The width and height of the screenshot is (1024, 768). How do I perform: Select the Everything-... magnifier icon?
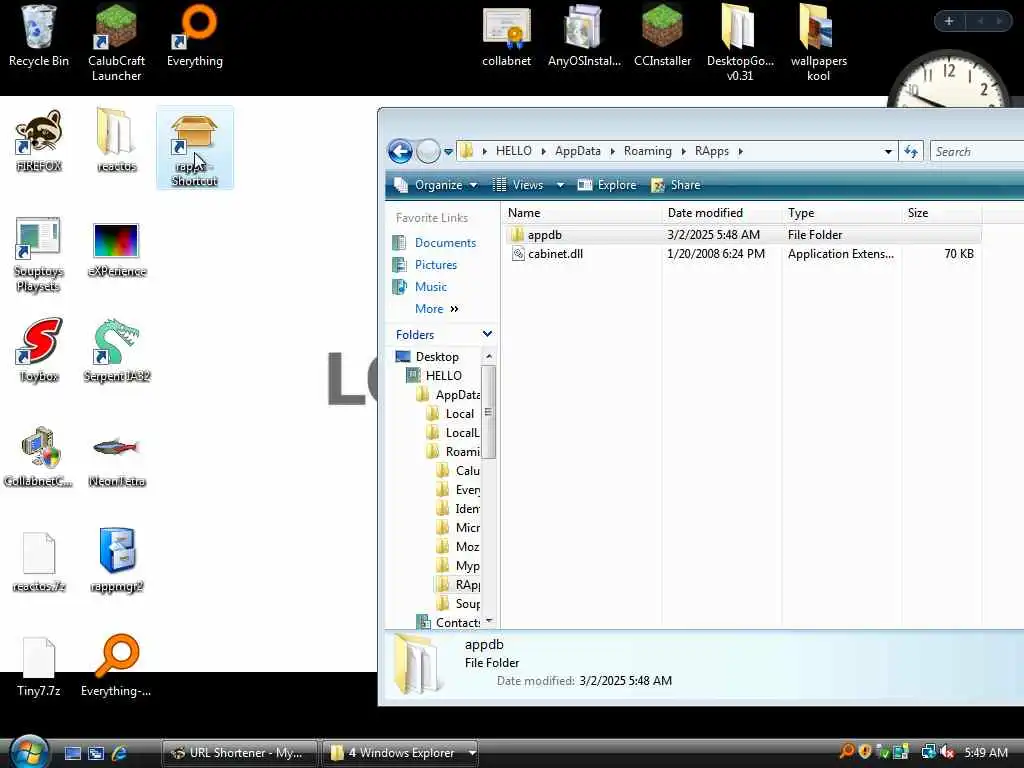116,665
